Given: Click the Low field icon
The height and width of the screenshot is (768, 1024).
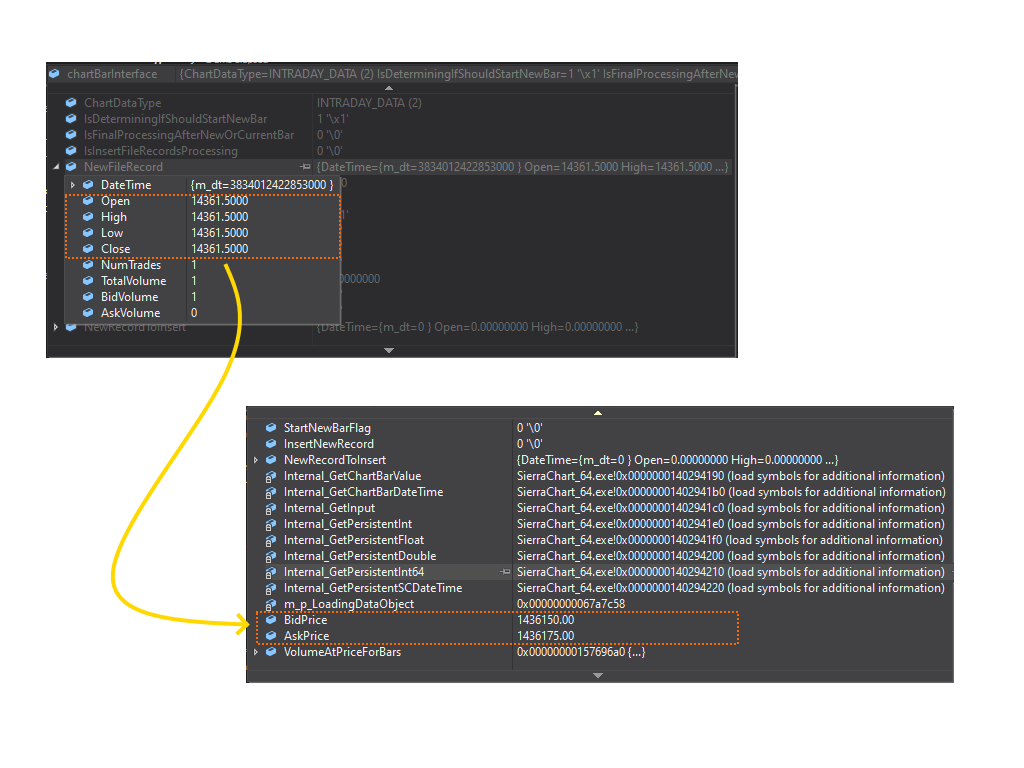Looking at the screenshot, I should pos(88,233).
